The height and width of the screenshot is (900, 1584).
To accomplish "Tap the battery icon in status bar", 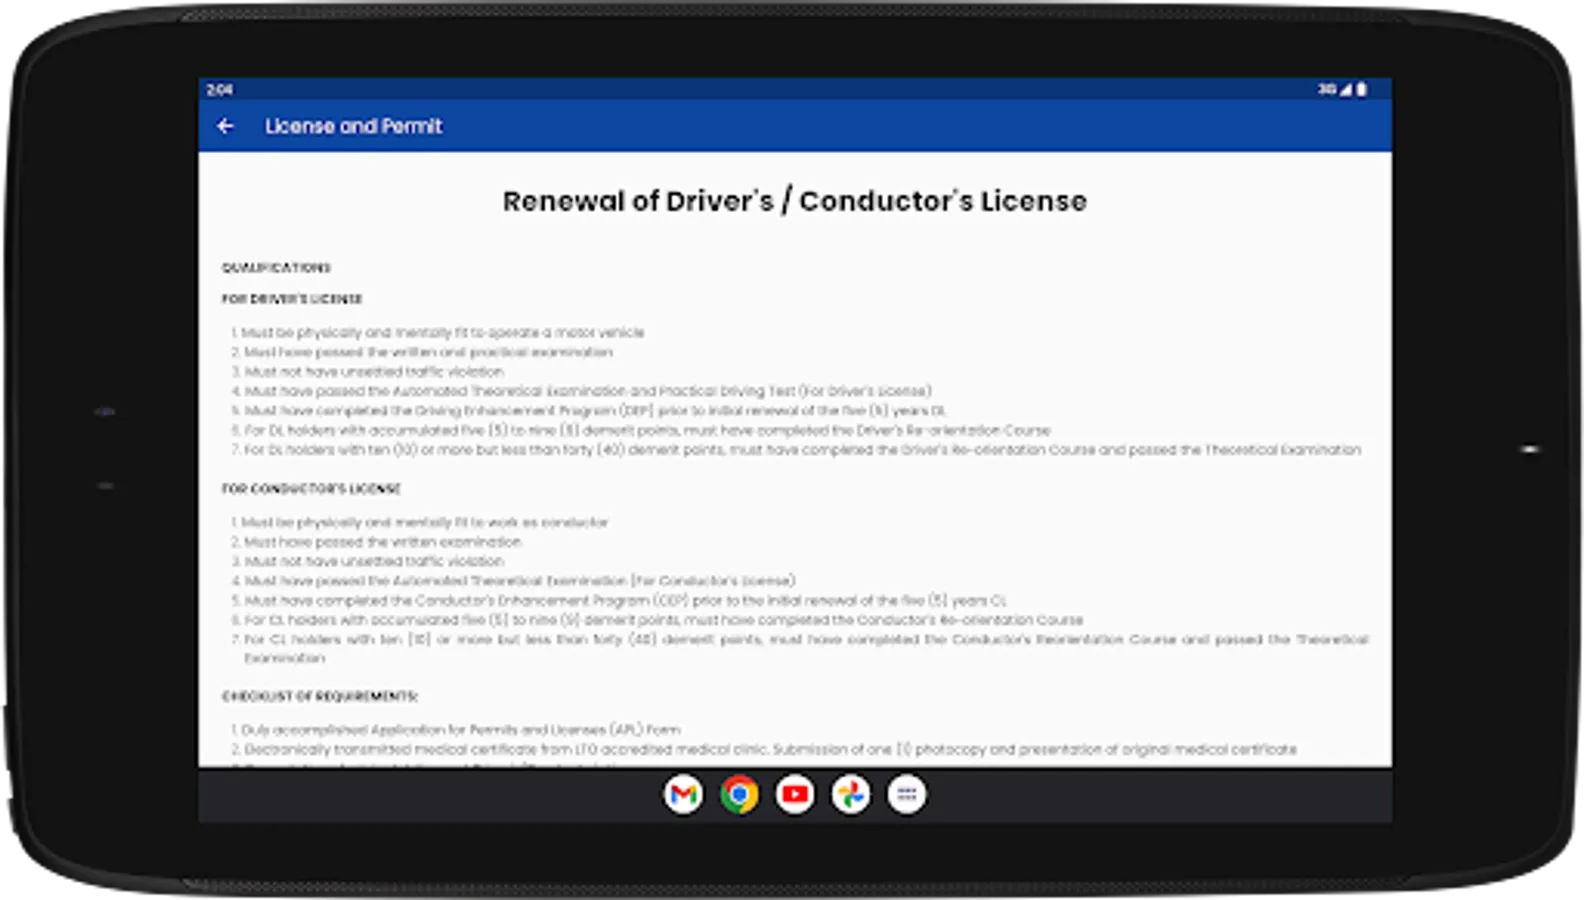I will [1361, 89].
